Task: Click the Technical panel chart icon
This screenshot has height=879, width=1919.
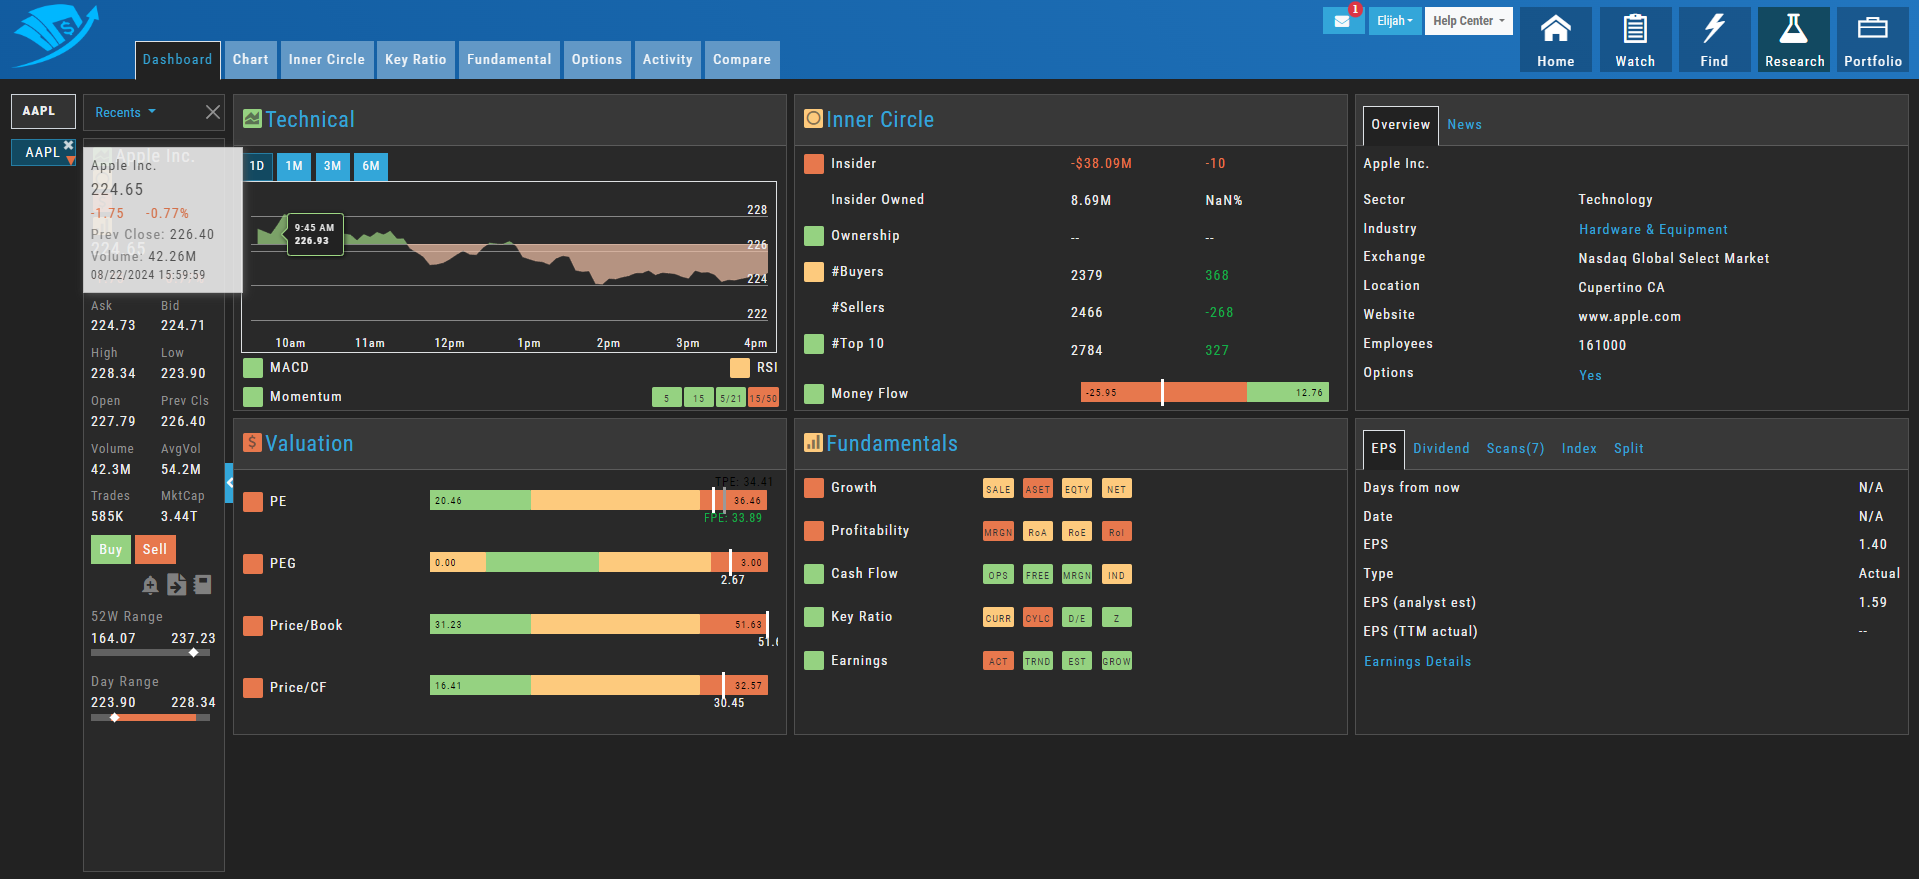Action: [x=252, y=119]
